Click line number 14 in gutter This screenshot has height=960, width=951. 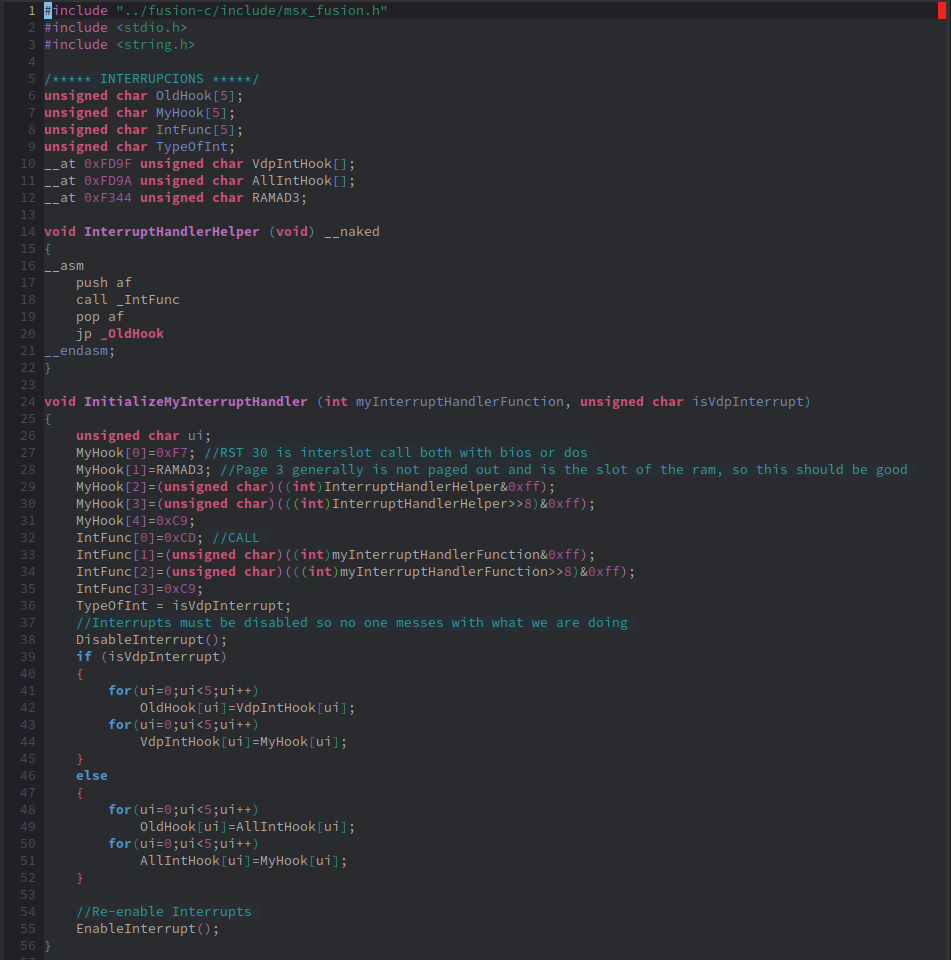tap(28, 232)
